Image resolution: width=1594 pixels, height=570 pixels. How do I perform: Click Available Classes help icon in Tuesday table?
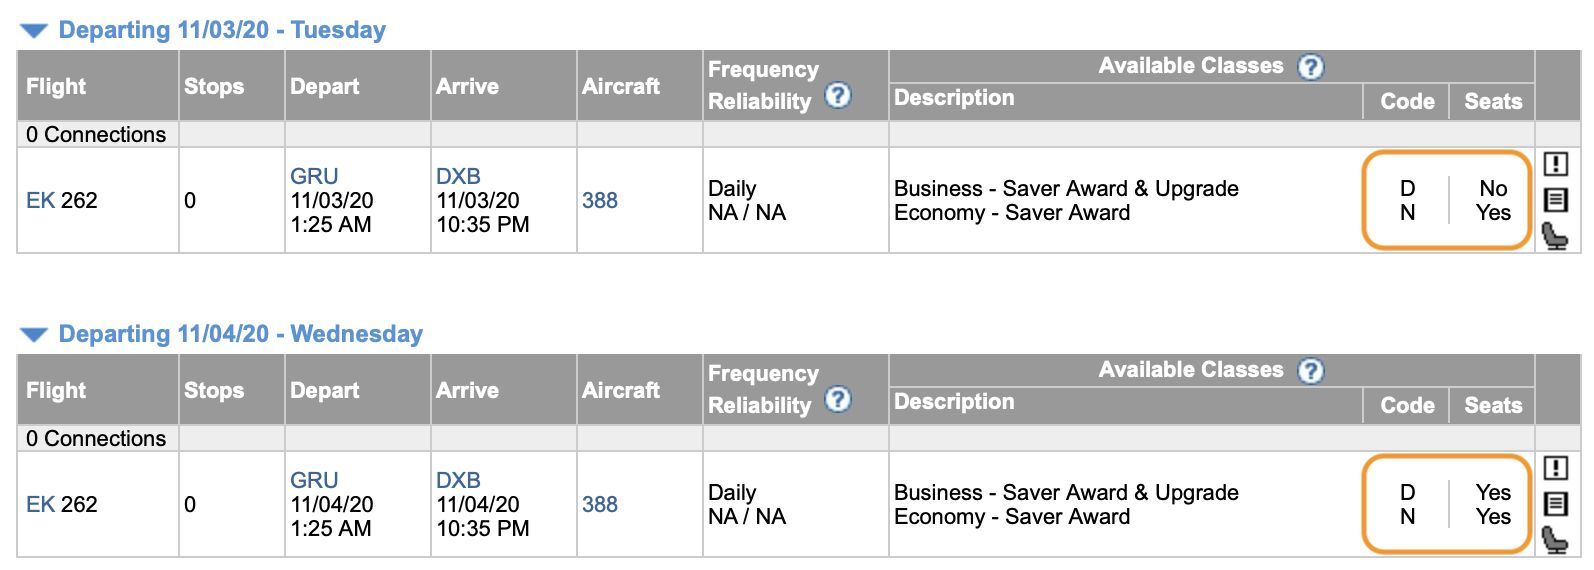point(1310,67)
